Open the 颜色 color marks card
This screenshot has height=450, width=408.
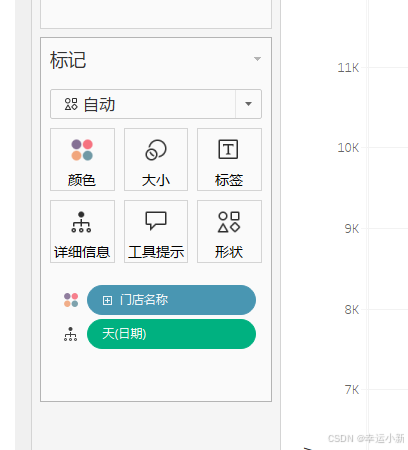point(82,159)
